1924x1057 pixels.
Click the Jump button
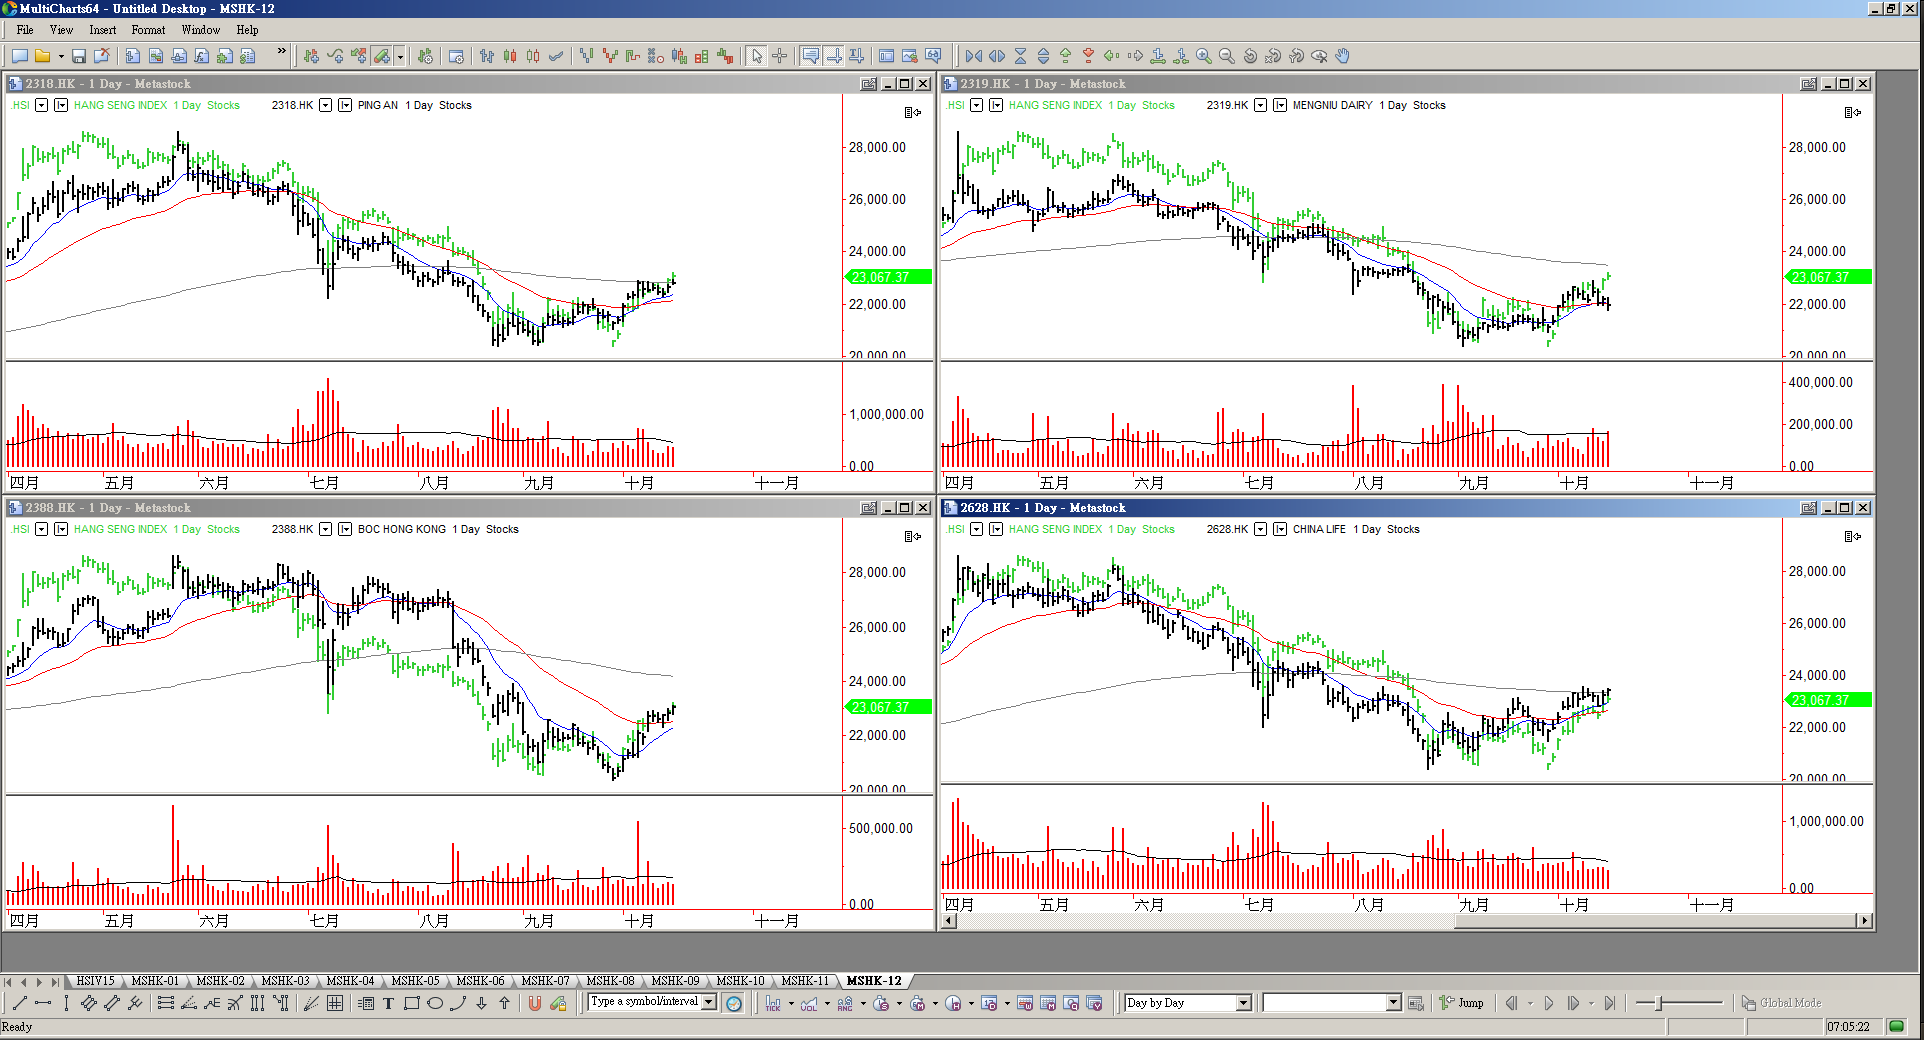click(x=1462, y=1003)
